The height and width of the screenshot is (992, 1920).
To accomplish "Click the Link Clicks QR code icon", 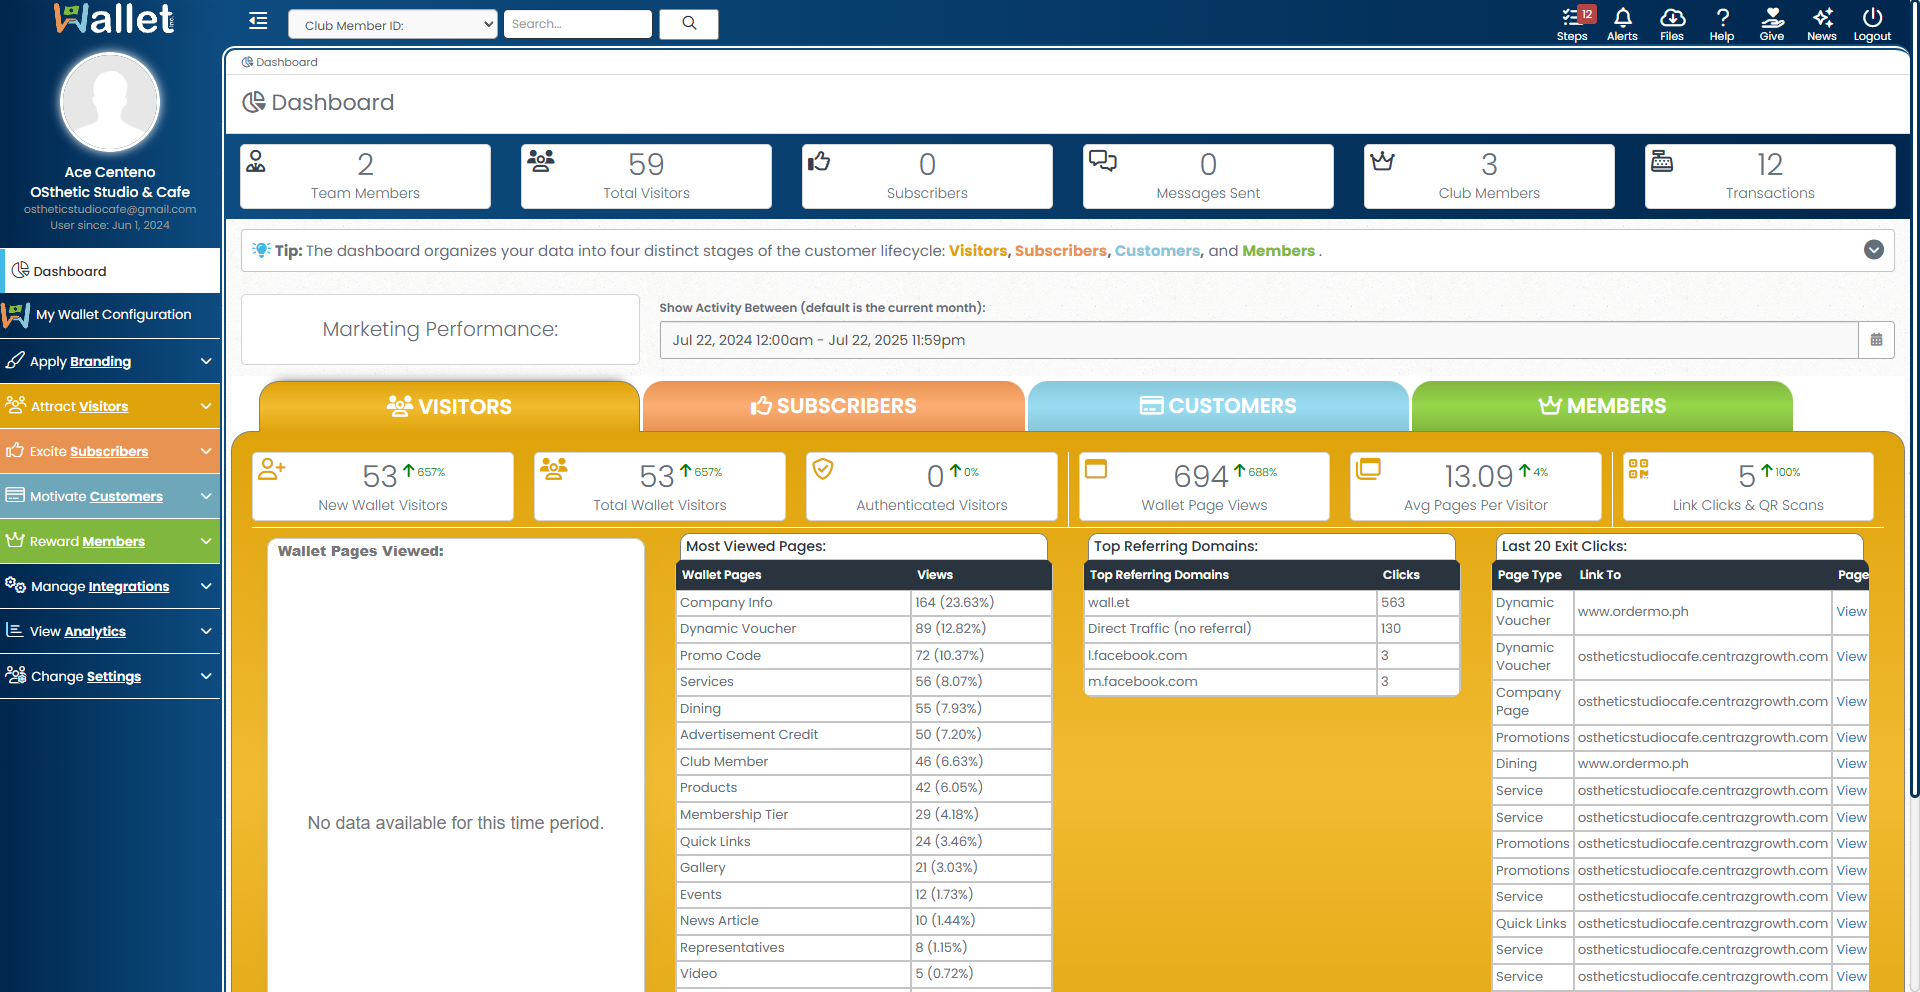I will point(1638,468).
